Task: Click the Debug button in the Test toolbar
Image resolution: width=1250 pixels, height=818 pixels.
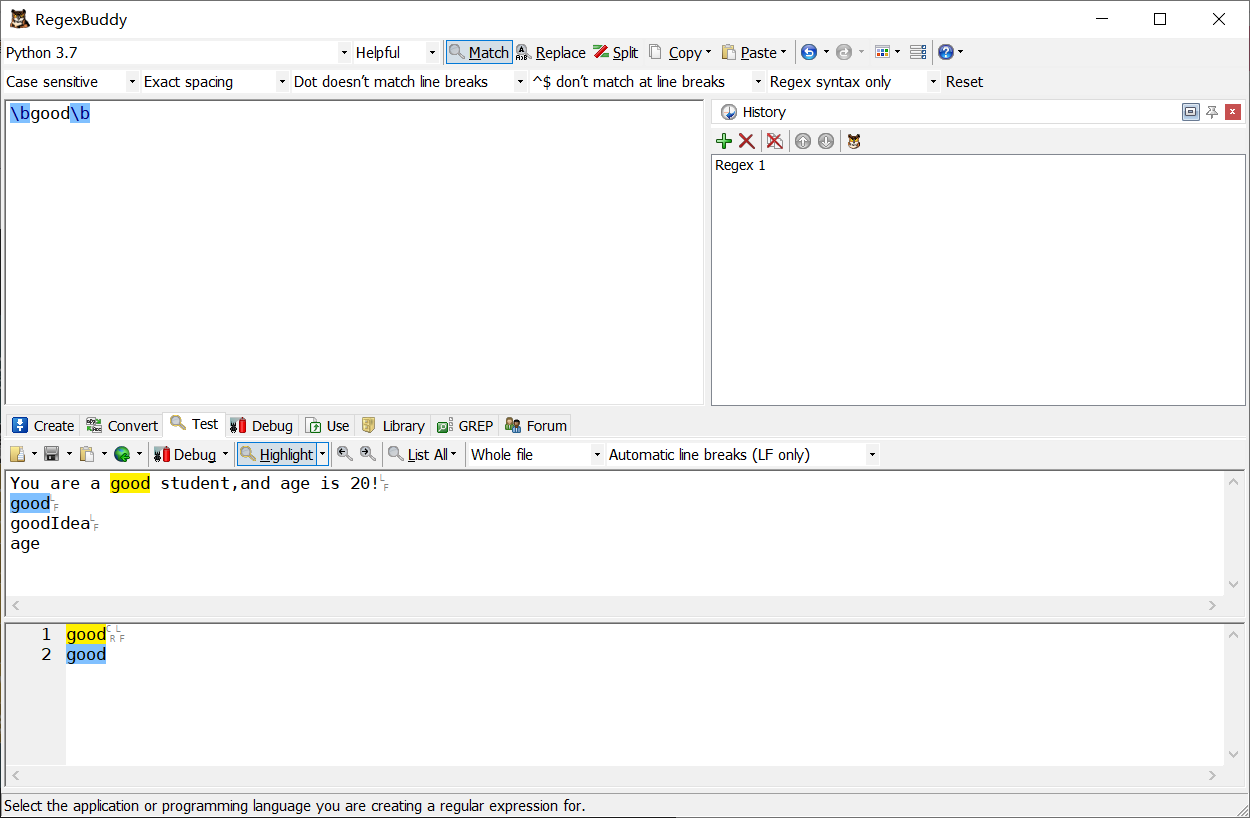Action: [x=186, y=454]
